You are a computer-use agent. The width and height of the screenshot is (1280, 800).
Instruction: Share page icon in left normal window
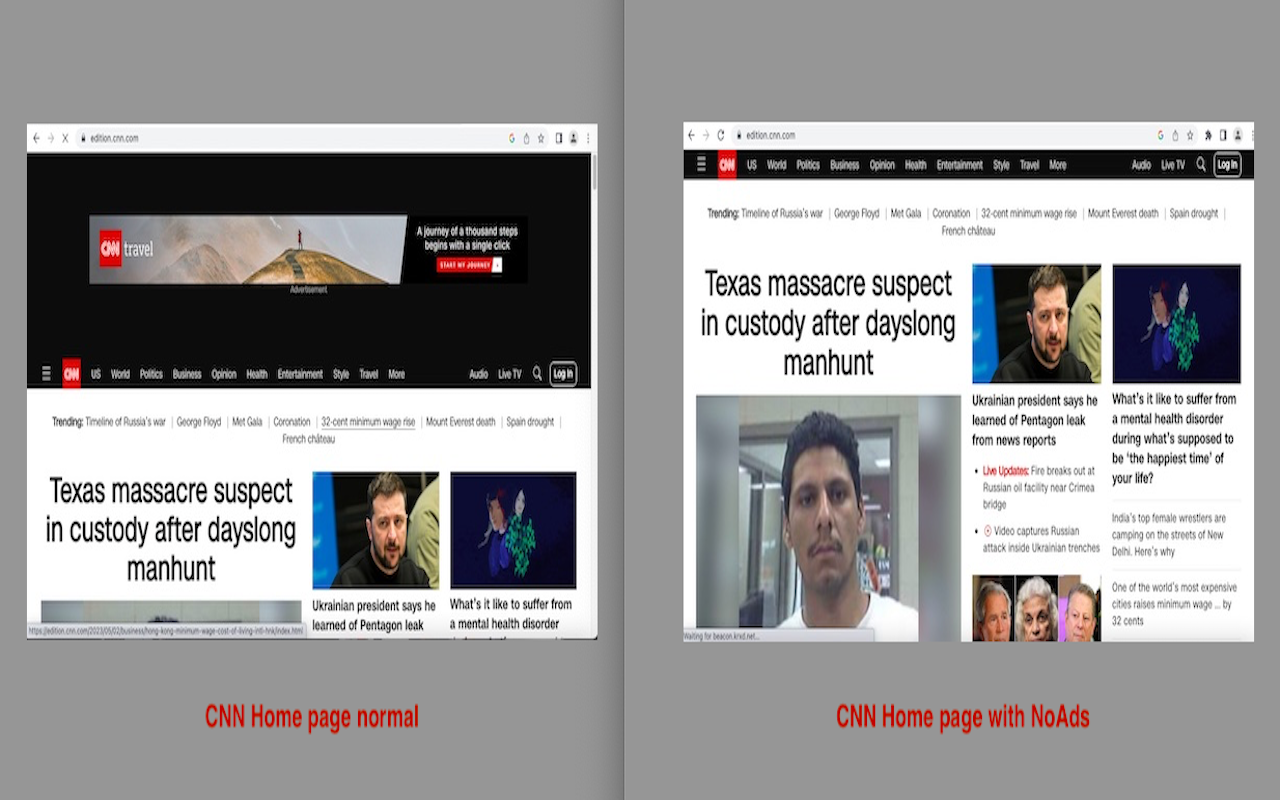(x=526, y=138)
